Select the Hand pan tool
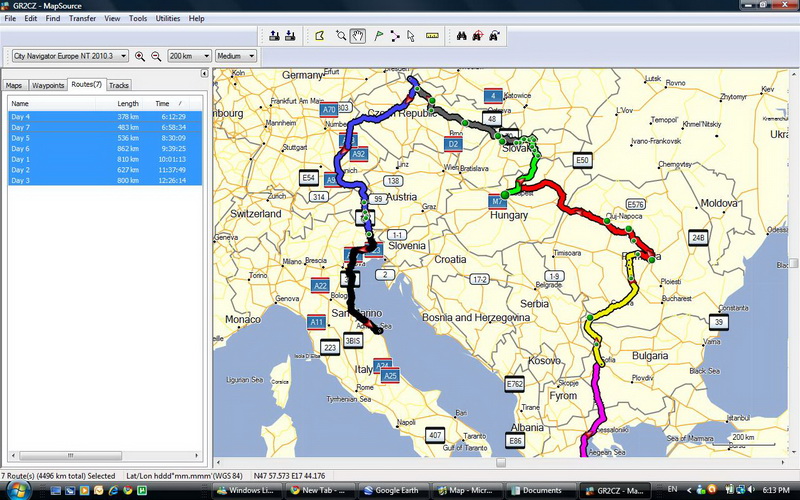This screenshot has width=800, height=500. point(358,36)
